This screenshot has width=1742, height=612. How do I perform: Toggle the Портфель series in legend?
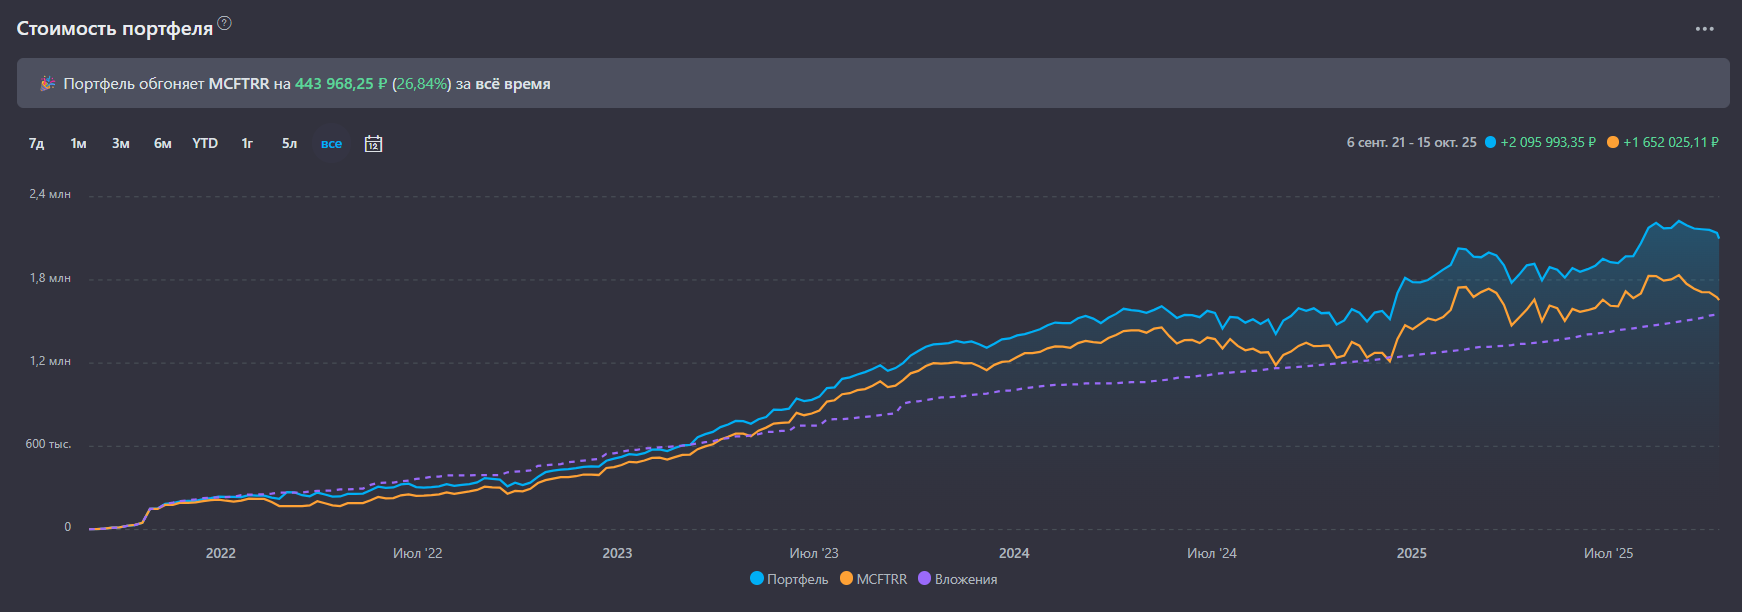point(789,579)
